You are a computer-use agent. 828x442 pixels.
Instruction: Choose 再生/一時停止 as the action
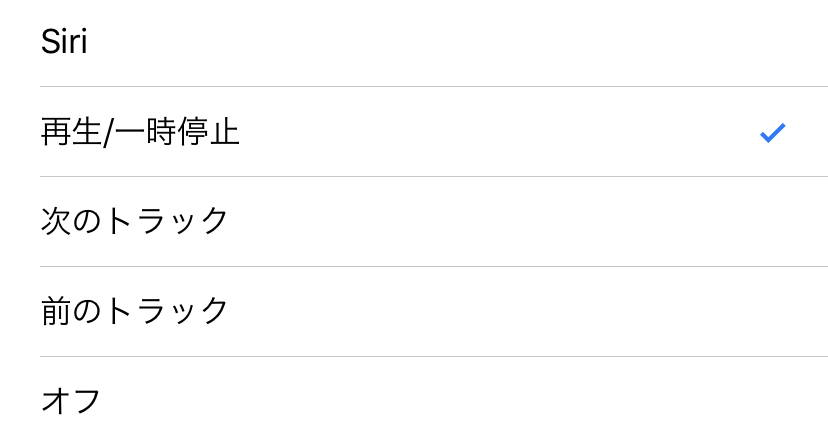[x=414, y=131]
